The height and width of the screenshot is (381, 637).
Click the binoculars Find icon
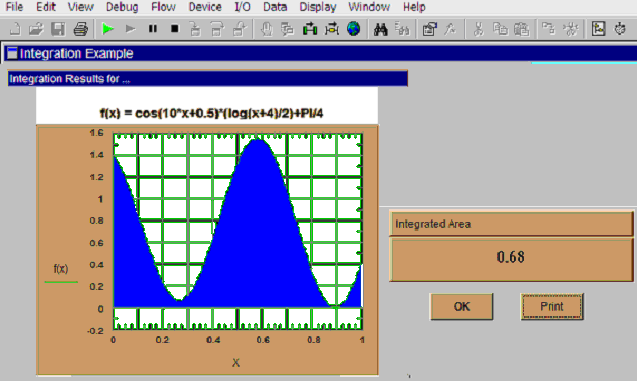point(380,29)
